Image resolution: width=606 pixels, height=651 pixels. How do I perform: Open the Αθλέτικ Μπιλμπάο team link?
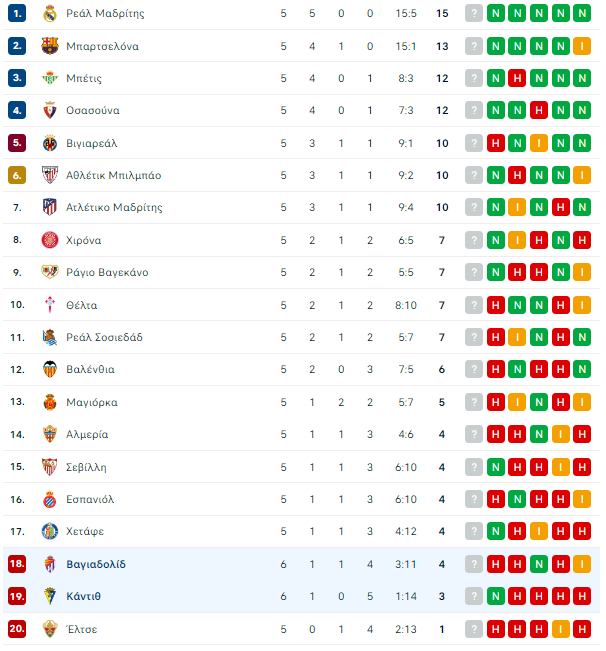click(x=114, y=175)
